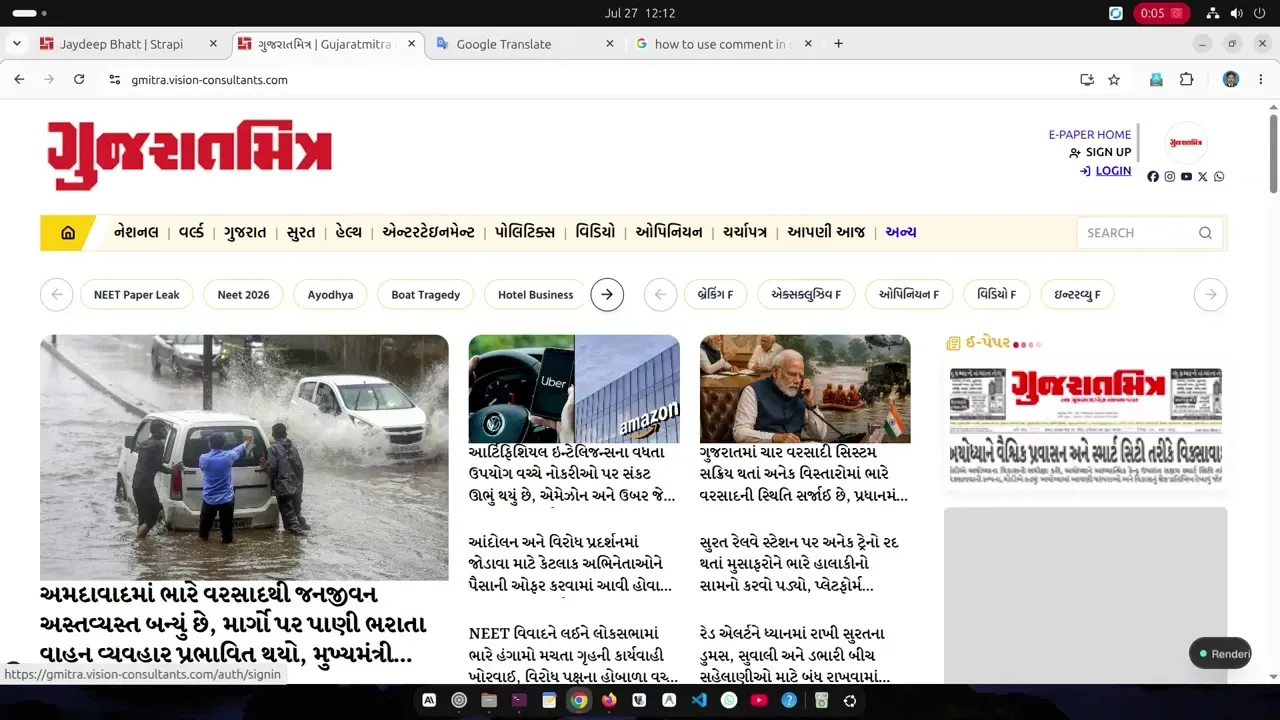
Task: Open the વિડિયો section in the navbar
Action: [595, 233]
